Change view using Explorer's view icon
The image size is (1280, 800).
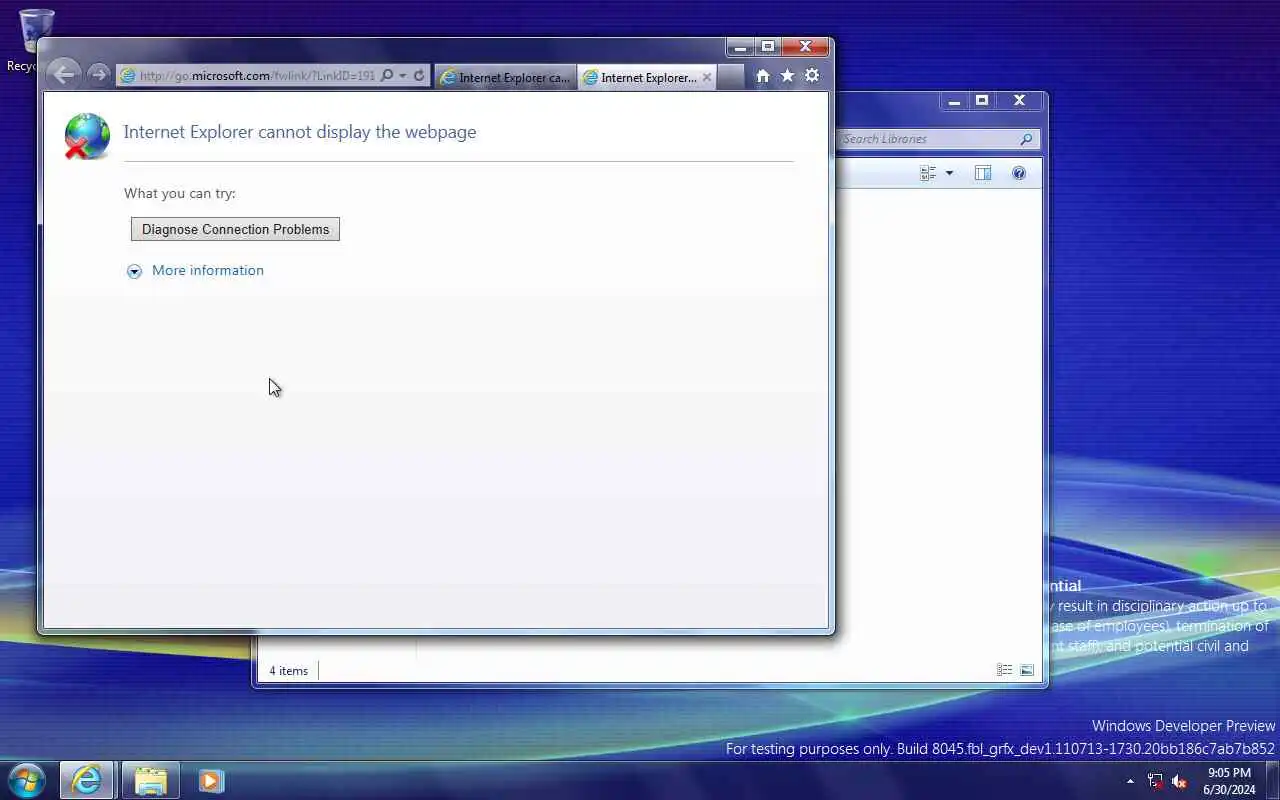click(928, 173)
